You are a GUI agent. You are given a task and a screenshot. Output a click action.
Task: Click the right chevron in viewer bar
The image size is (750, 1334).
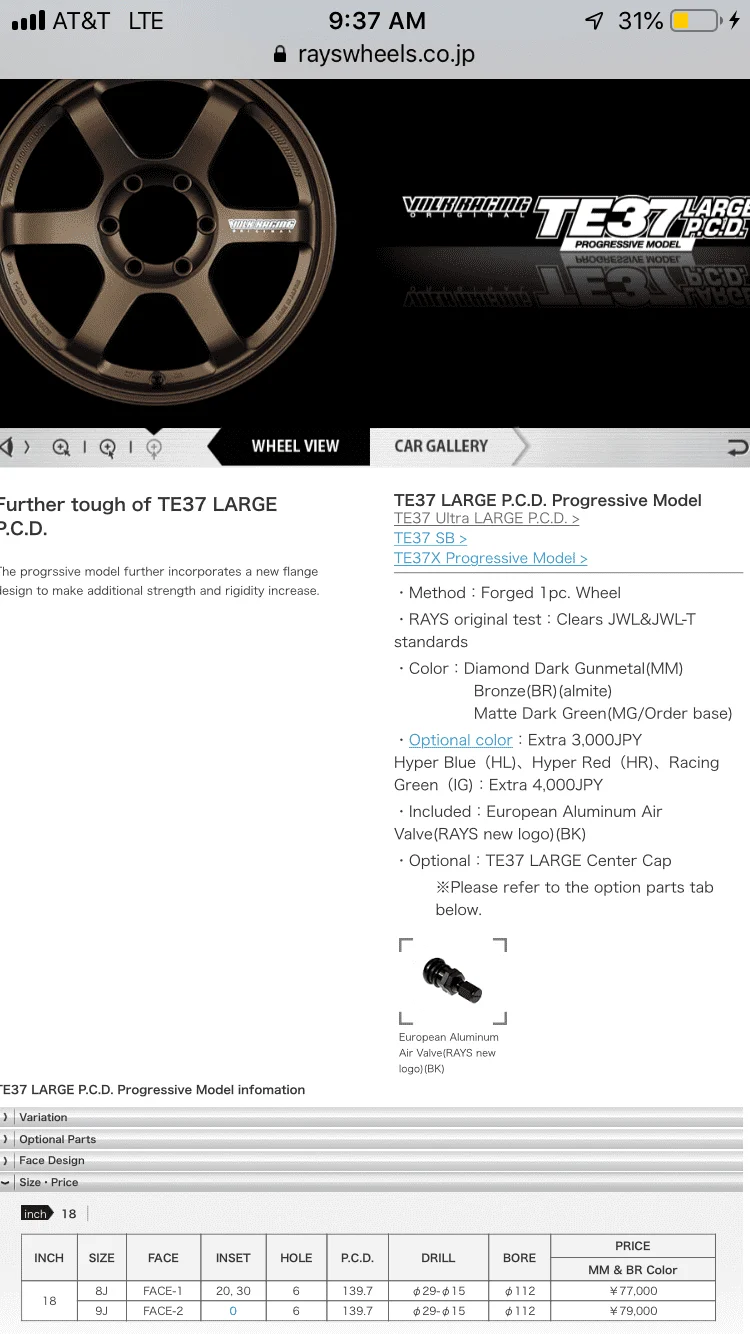pyautogui.click(x=27, y=447)
